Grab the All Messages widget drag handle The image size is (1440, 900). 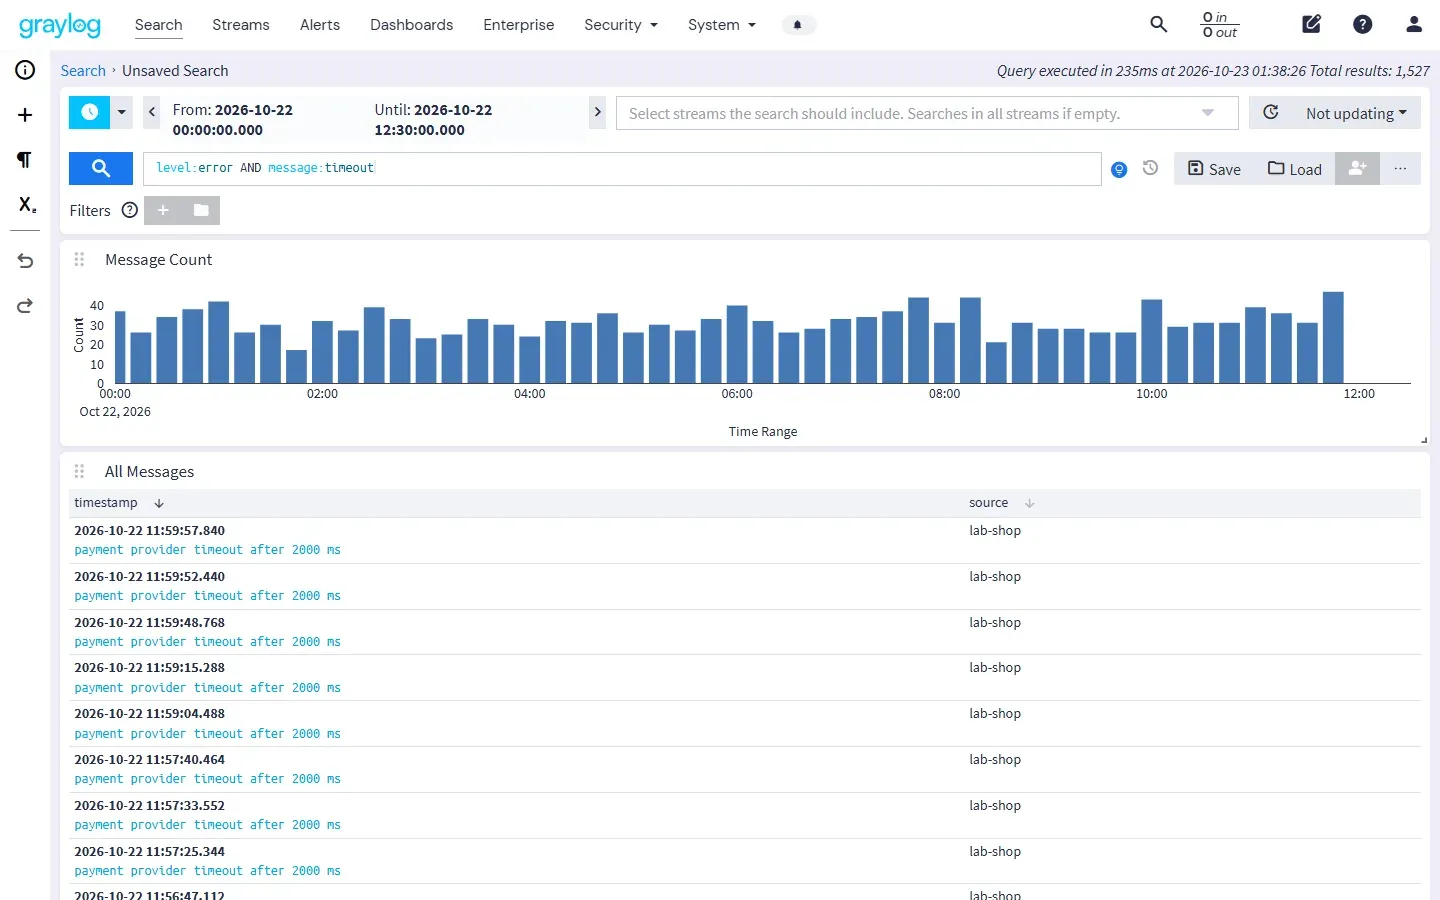(x=79, y=471)
